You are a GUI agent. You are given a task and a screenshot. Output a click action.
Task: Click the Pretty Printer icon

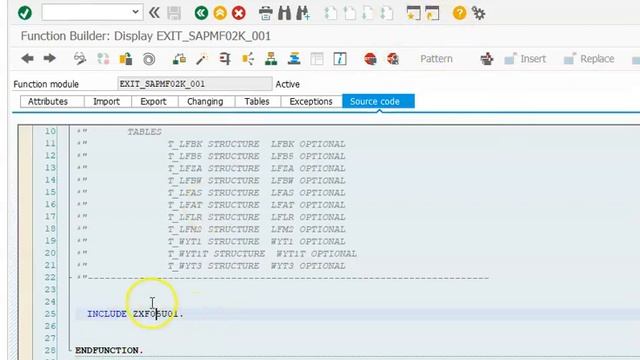click(x=487, y=59)
